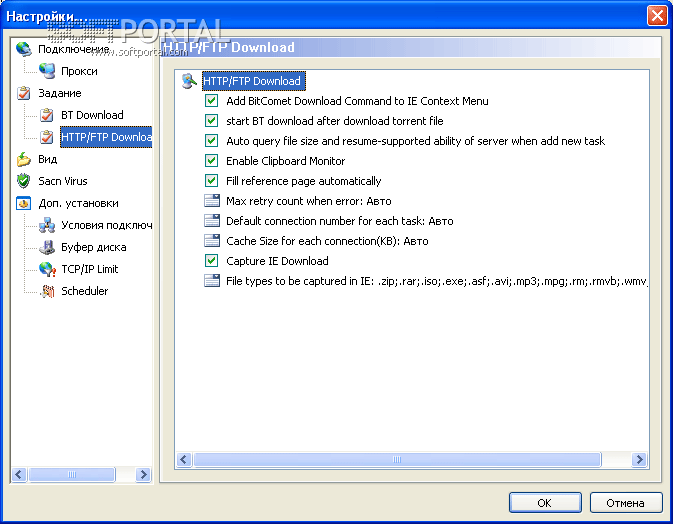Open the Sacn Virus settings page
The height and width of the screenshot is (524, 673).
pyautogui.click(x=63, y=181)
